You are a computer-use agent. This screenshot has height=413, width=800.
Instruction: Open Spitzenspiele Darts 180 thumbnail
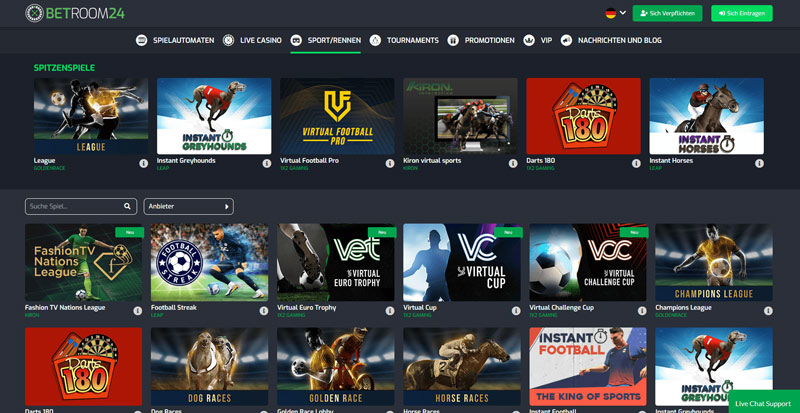(584, 116)
